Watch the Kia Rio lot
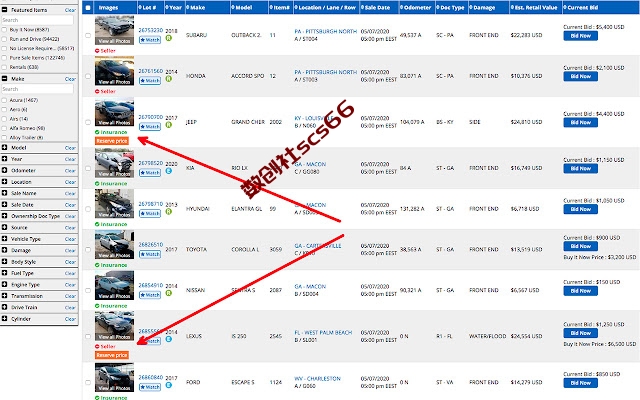 150,173
